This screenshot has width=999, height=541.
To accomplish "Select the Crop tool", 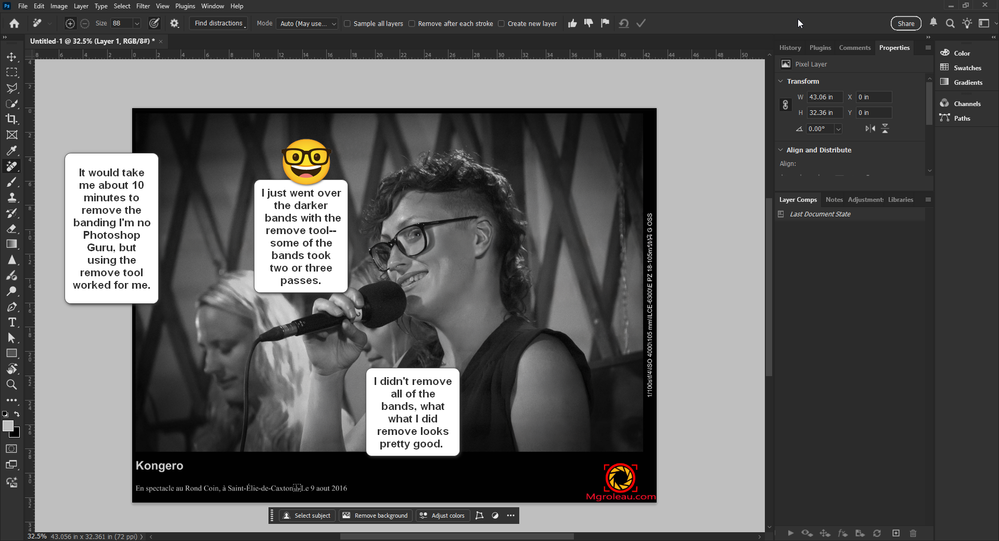I will 12,119.
